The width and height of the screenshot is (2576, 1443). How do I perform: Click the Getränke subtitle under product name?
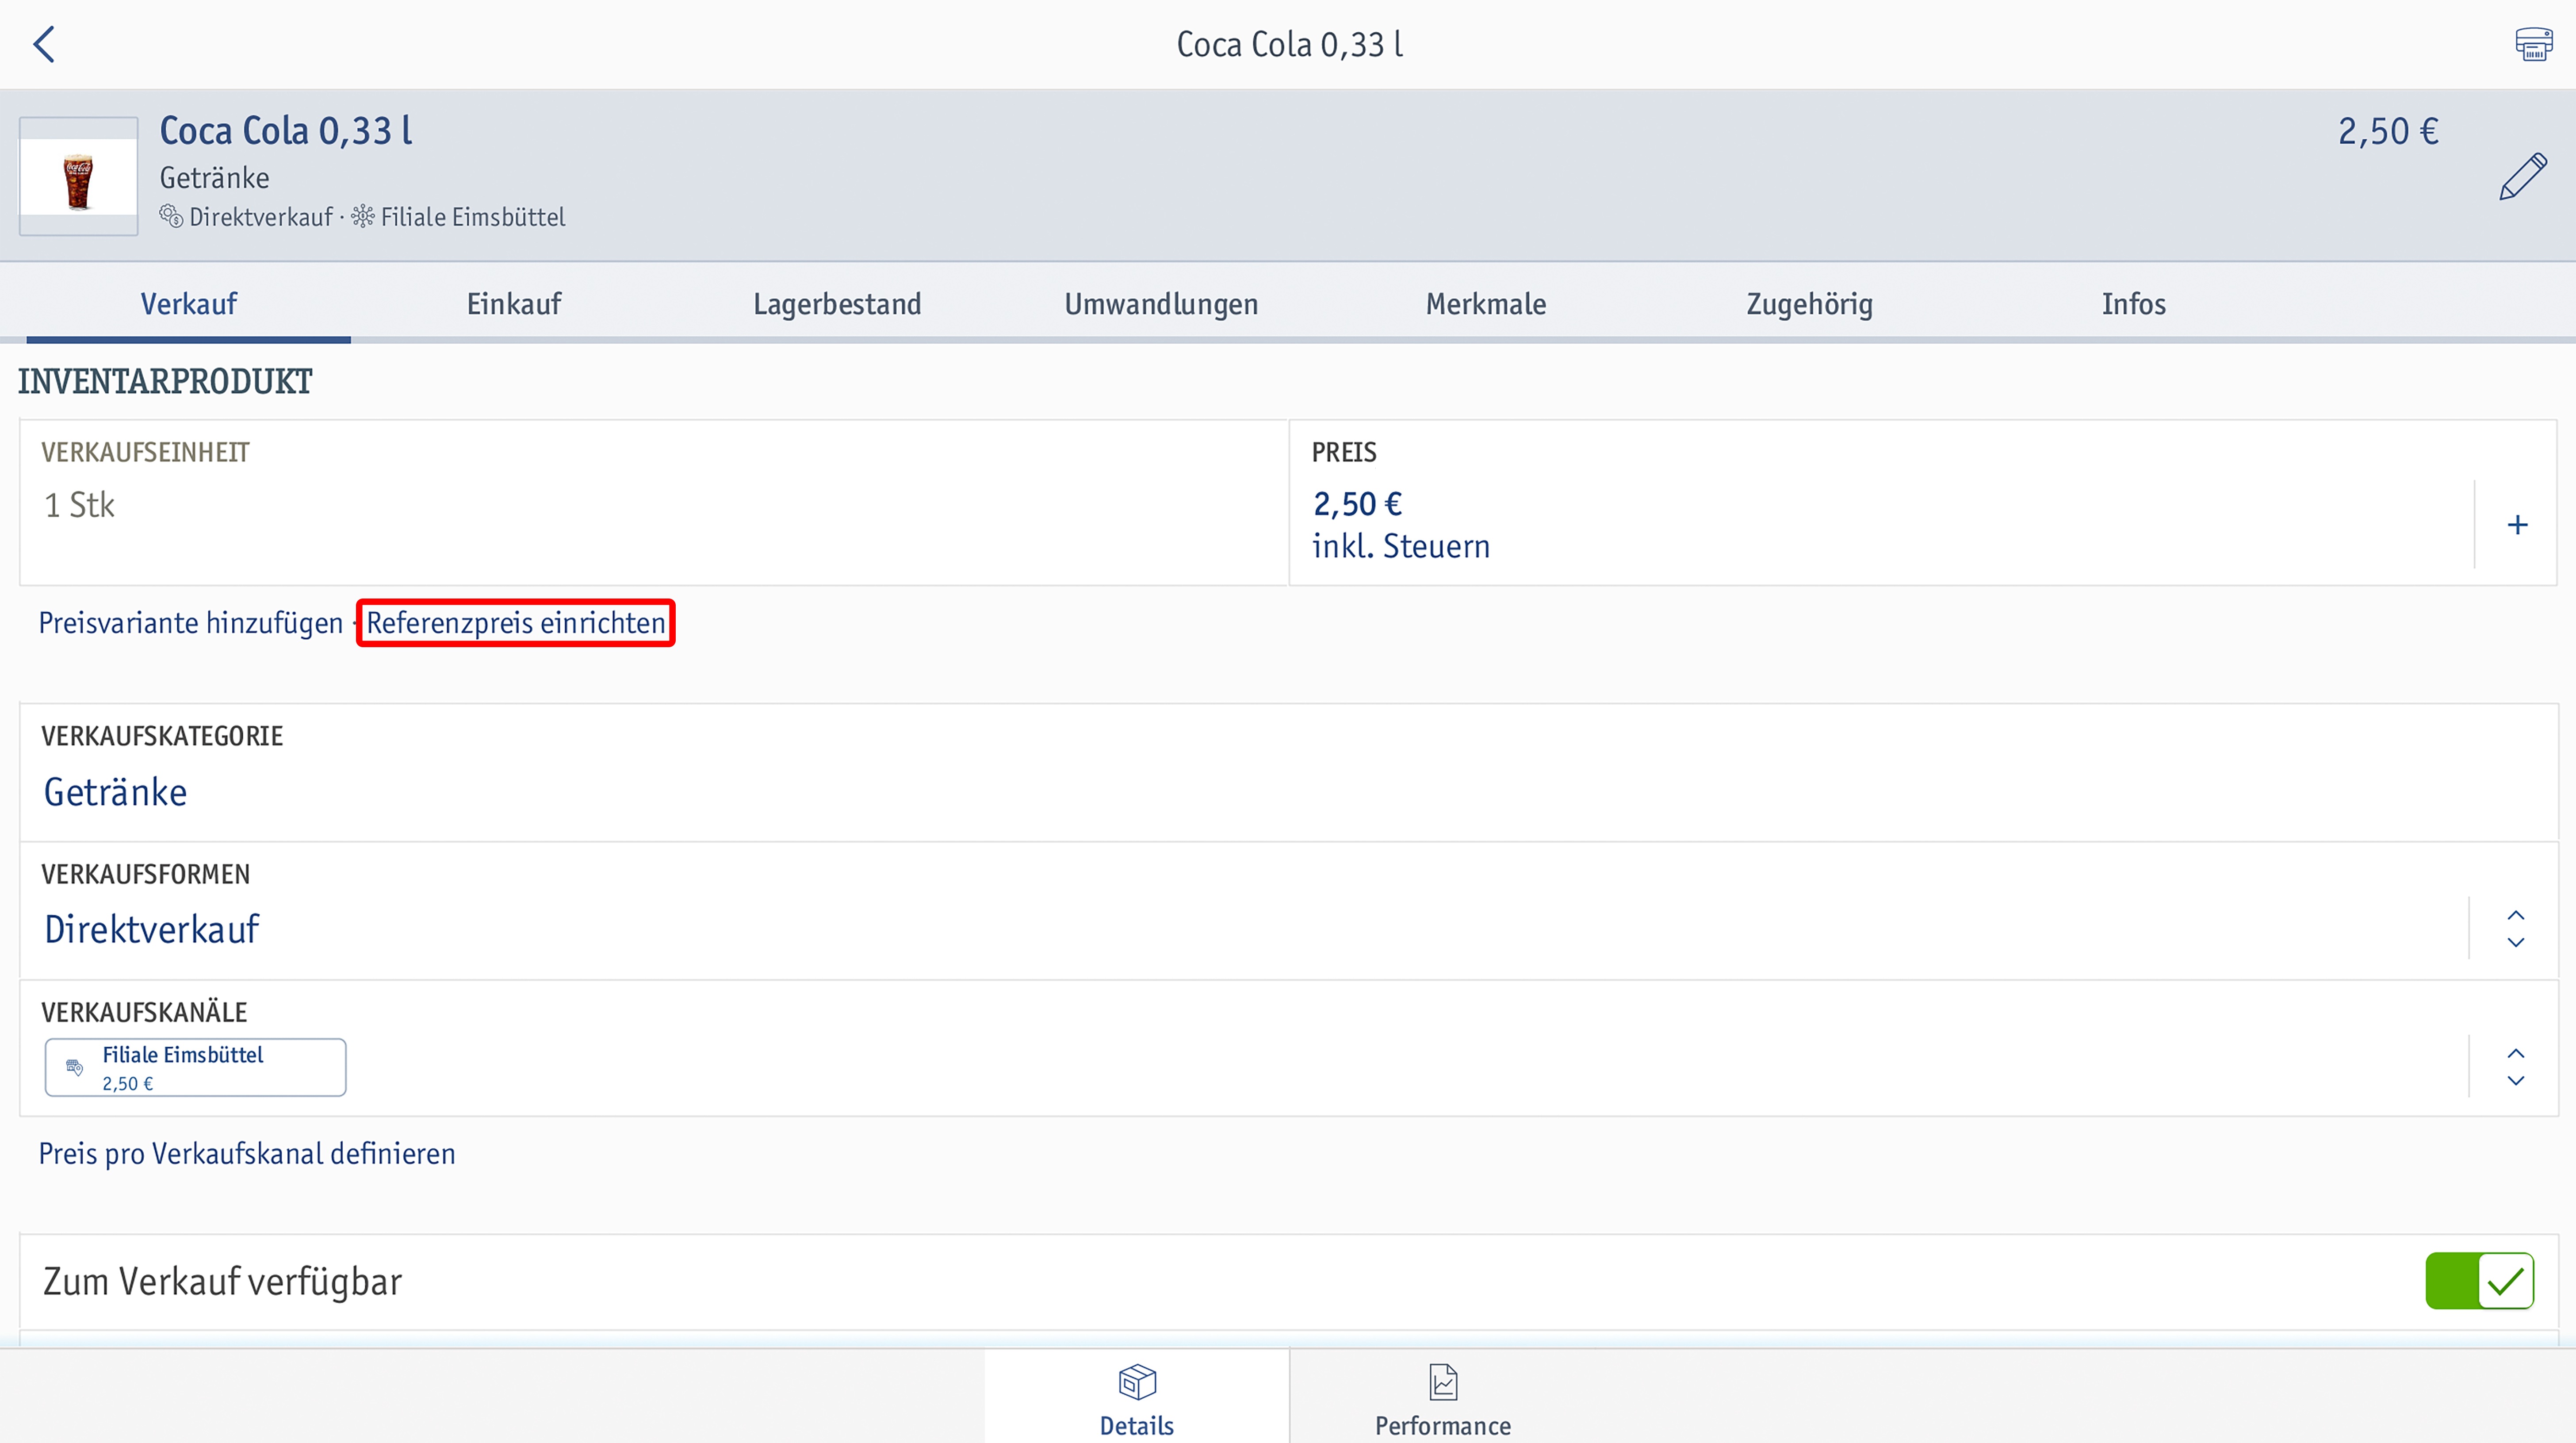click(x=214, y=178)
